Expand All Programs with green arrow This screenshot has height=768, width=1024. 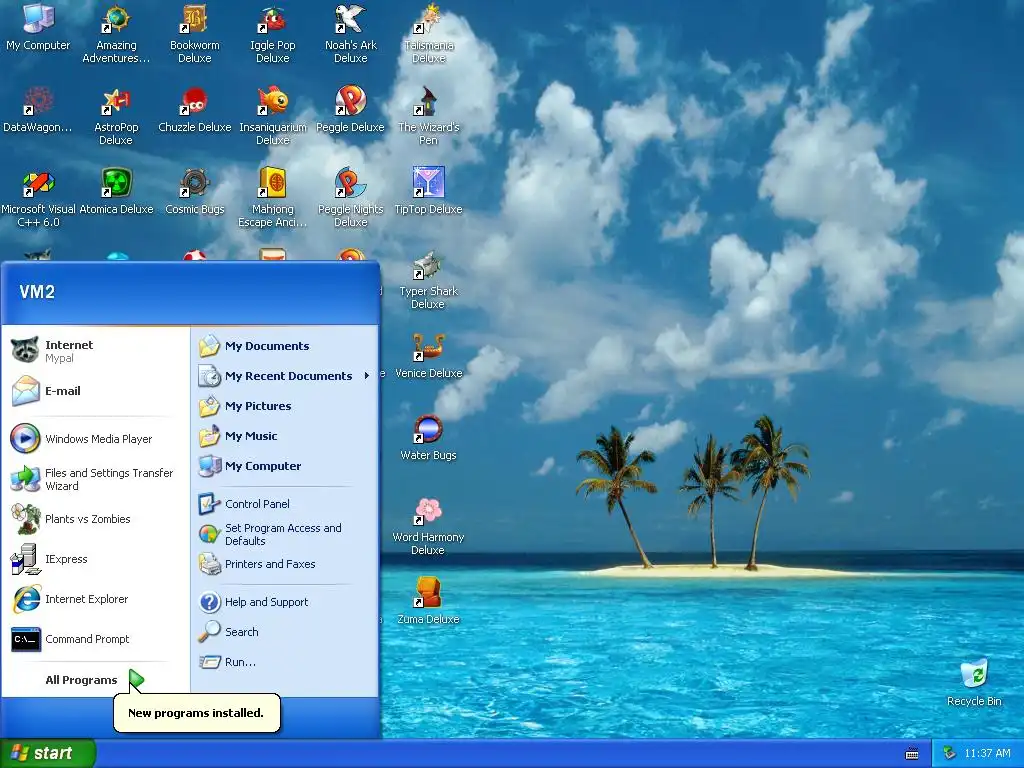[95, 680]
